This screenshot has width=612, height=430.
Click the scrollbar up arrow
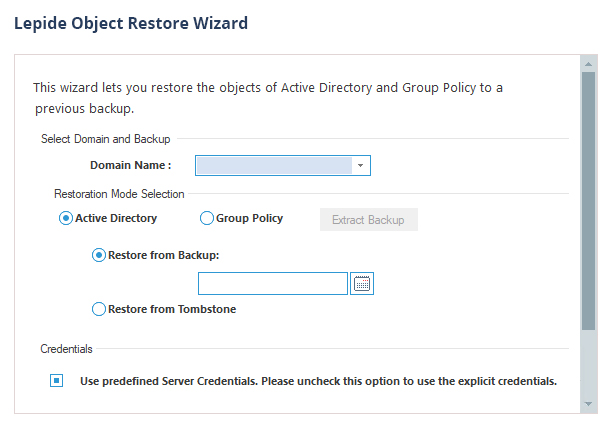[589, 64]
